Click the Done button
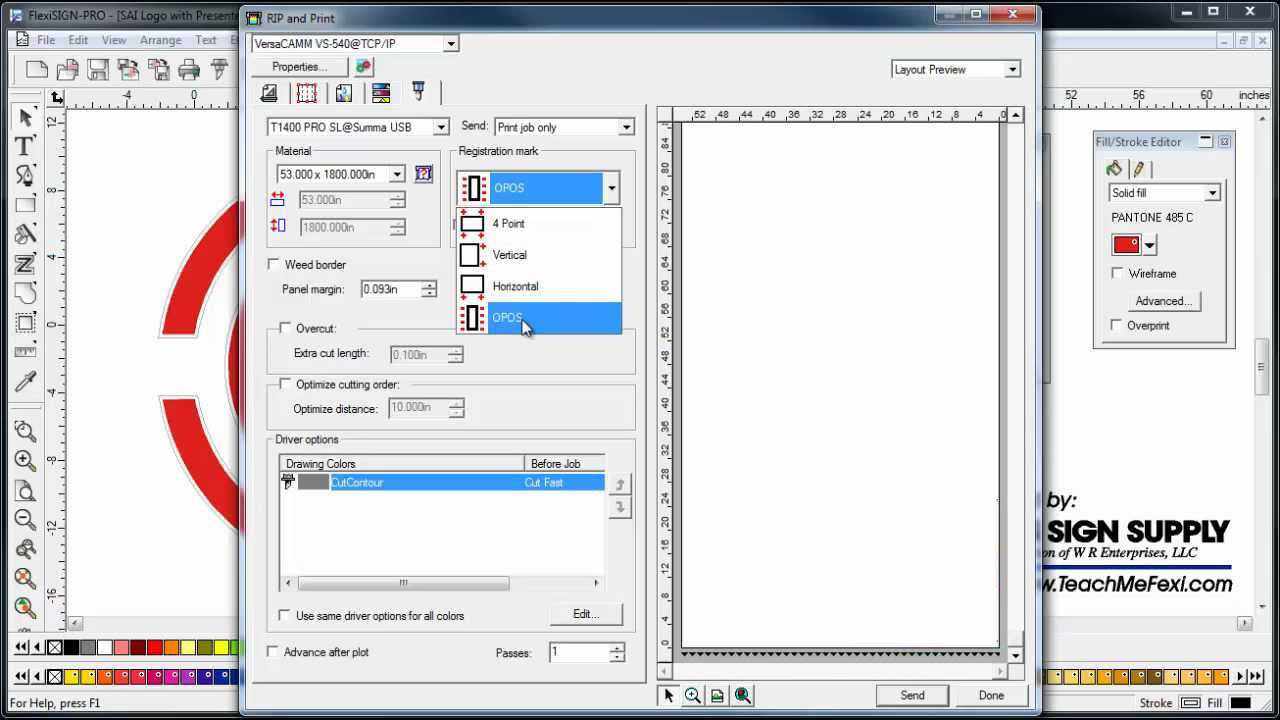The image size is (1280, 720). pos(991,695)
